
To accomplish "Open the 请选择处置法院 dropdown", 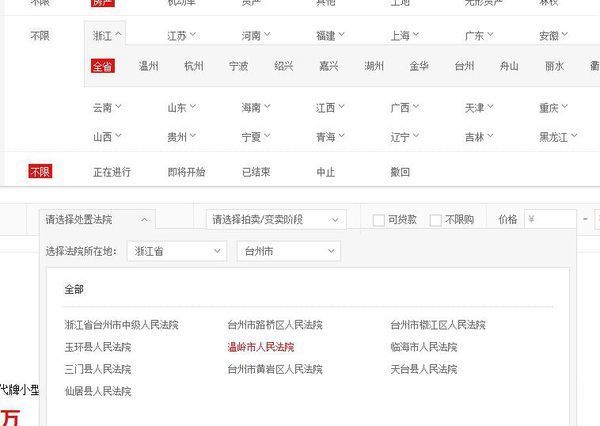I will click(x=97, y=219).
